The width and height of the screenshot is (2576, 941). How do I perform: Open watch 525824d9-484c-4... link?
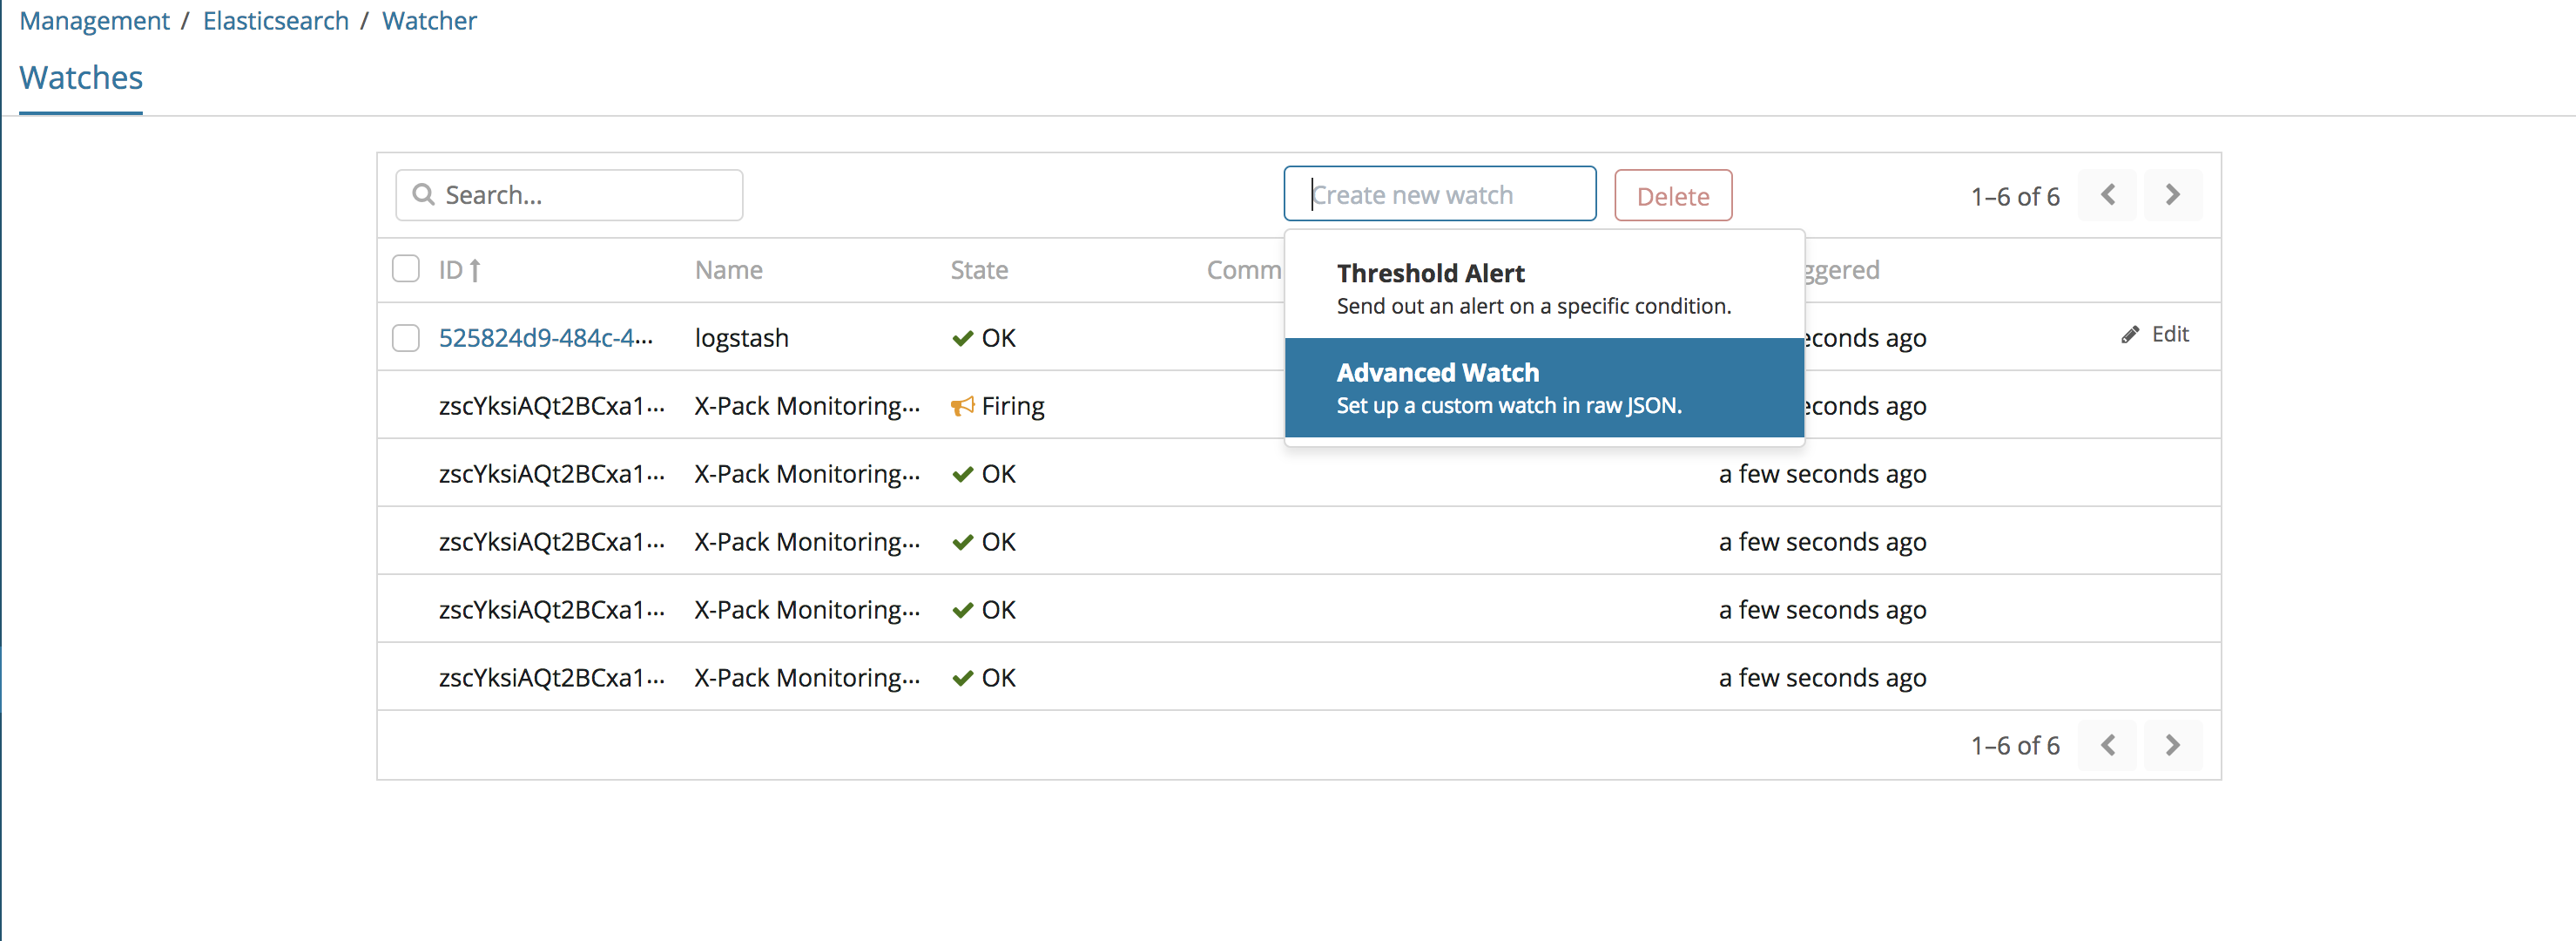coord(545,338)
